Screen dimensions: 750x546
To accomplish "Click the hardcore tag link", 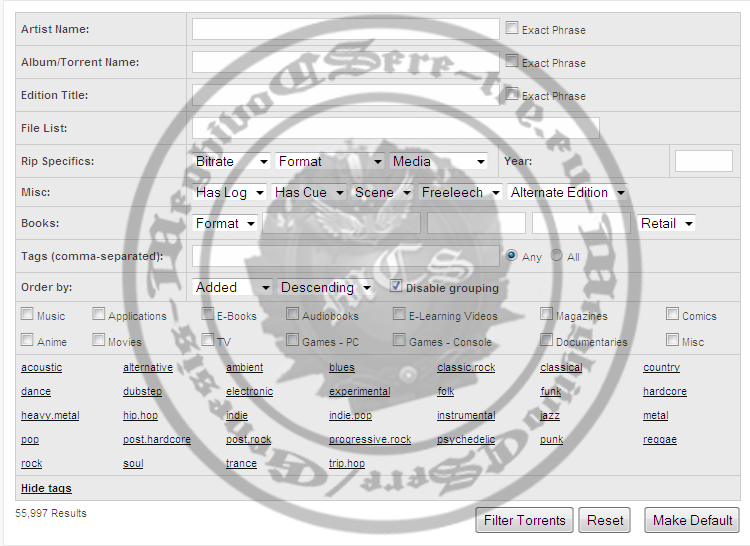I will [665, 392].
